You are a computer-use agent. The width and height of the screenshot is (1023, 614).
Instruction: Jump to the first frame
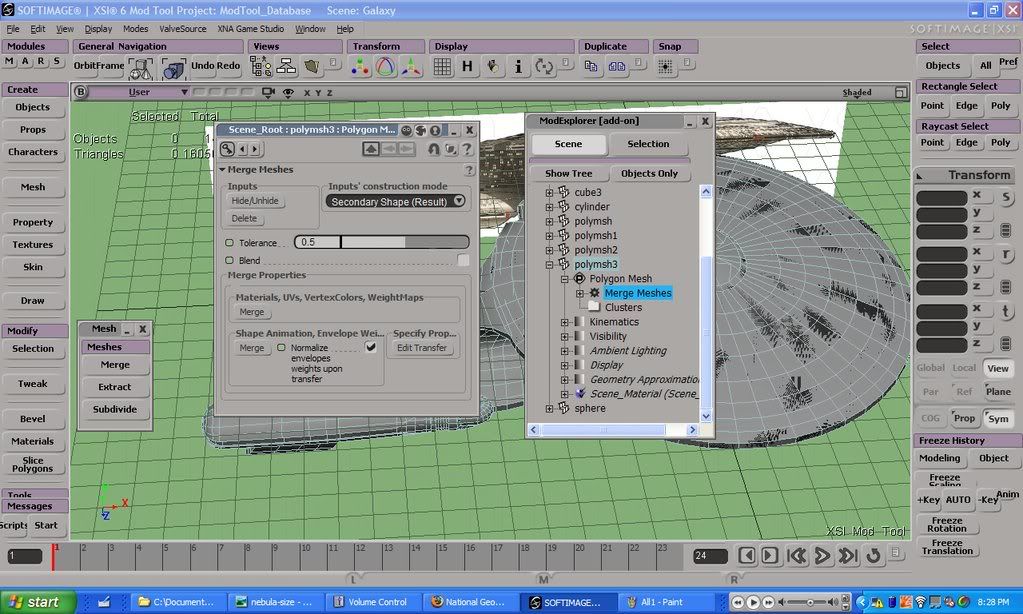click(x=797, y=555)
